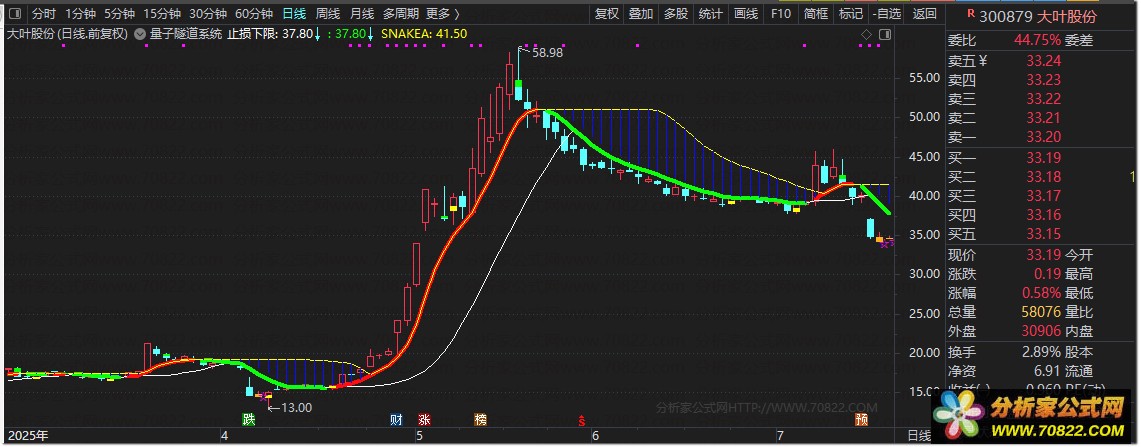Click the red 涨 event marker

[424, 419]
